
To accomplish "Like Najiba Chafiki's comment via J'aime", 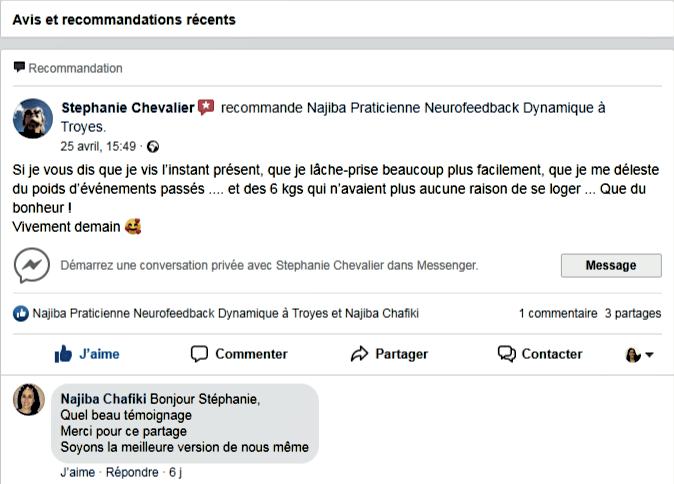I will point(77,471).
